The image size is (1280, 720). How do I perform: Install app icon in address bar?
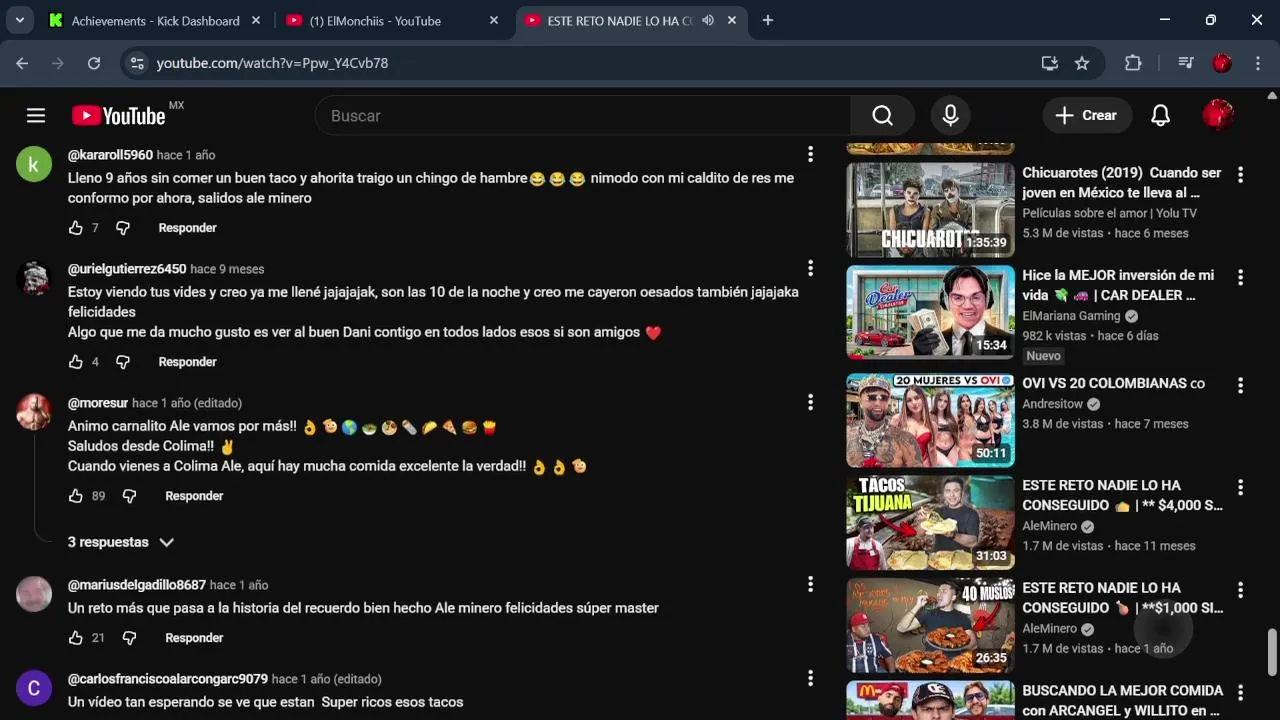coord(1049,63)
